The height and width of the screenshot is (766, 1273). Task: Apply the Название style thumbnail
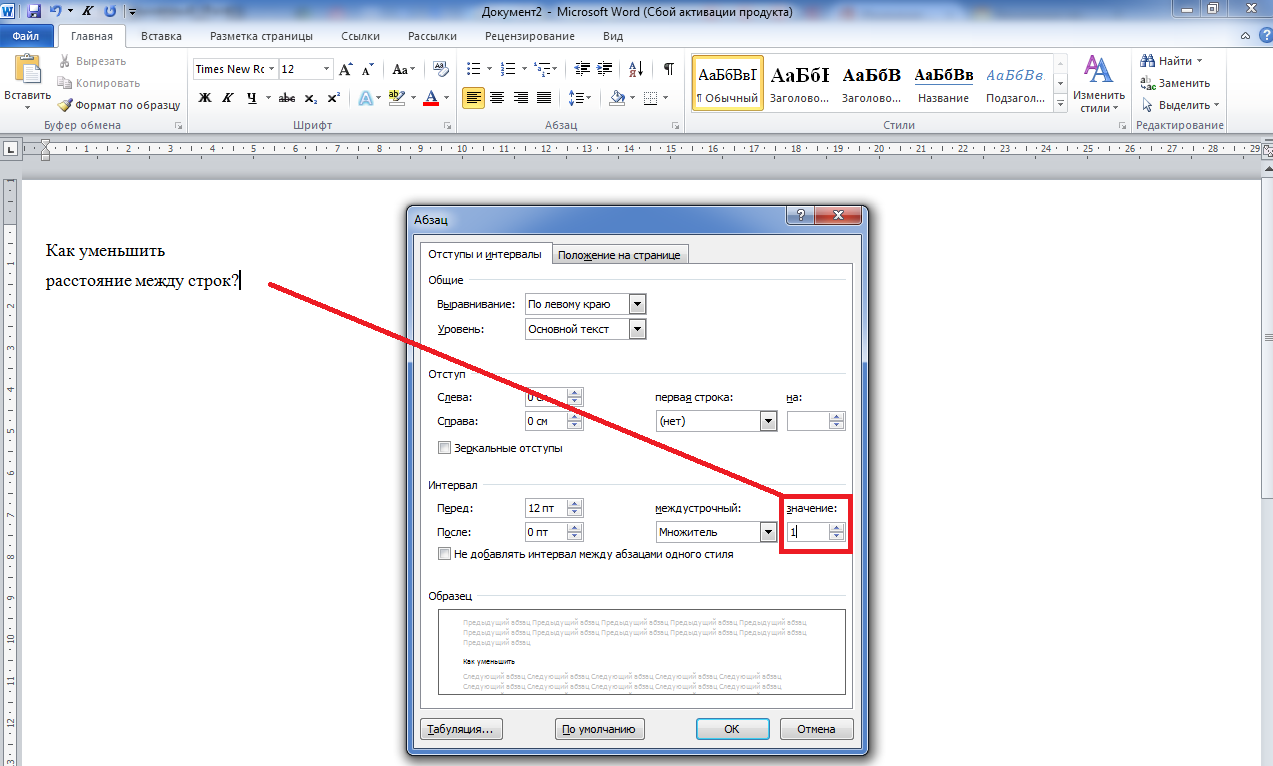tap(944, 83)
